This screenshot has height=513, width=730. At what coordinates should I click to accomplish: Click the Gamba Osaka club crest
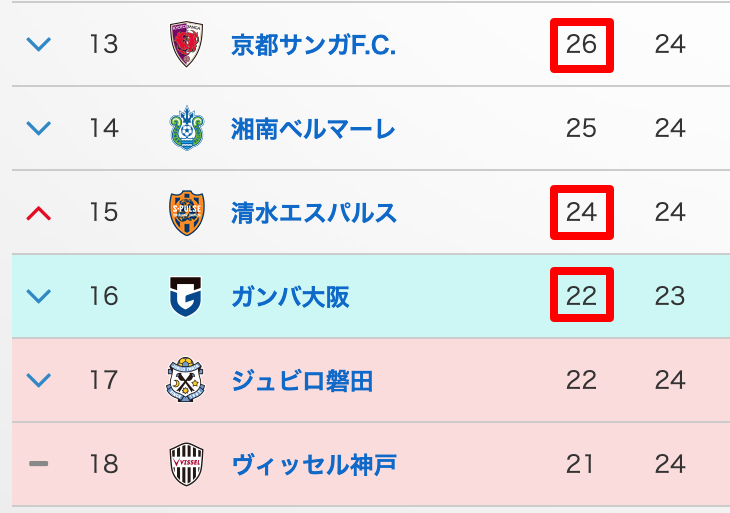click(187, 296)
